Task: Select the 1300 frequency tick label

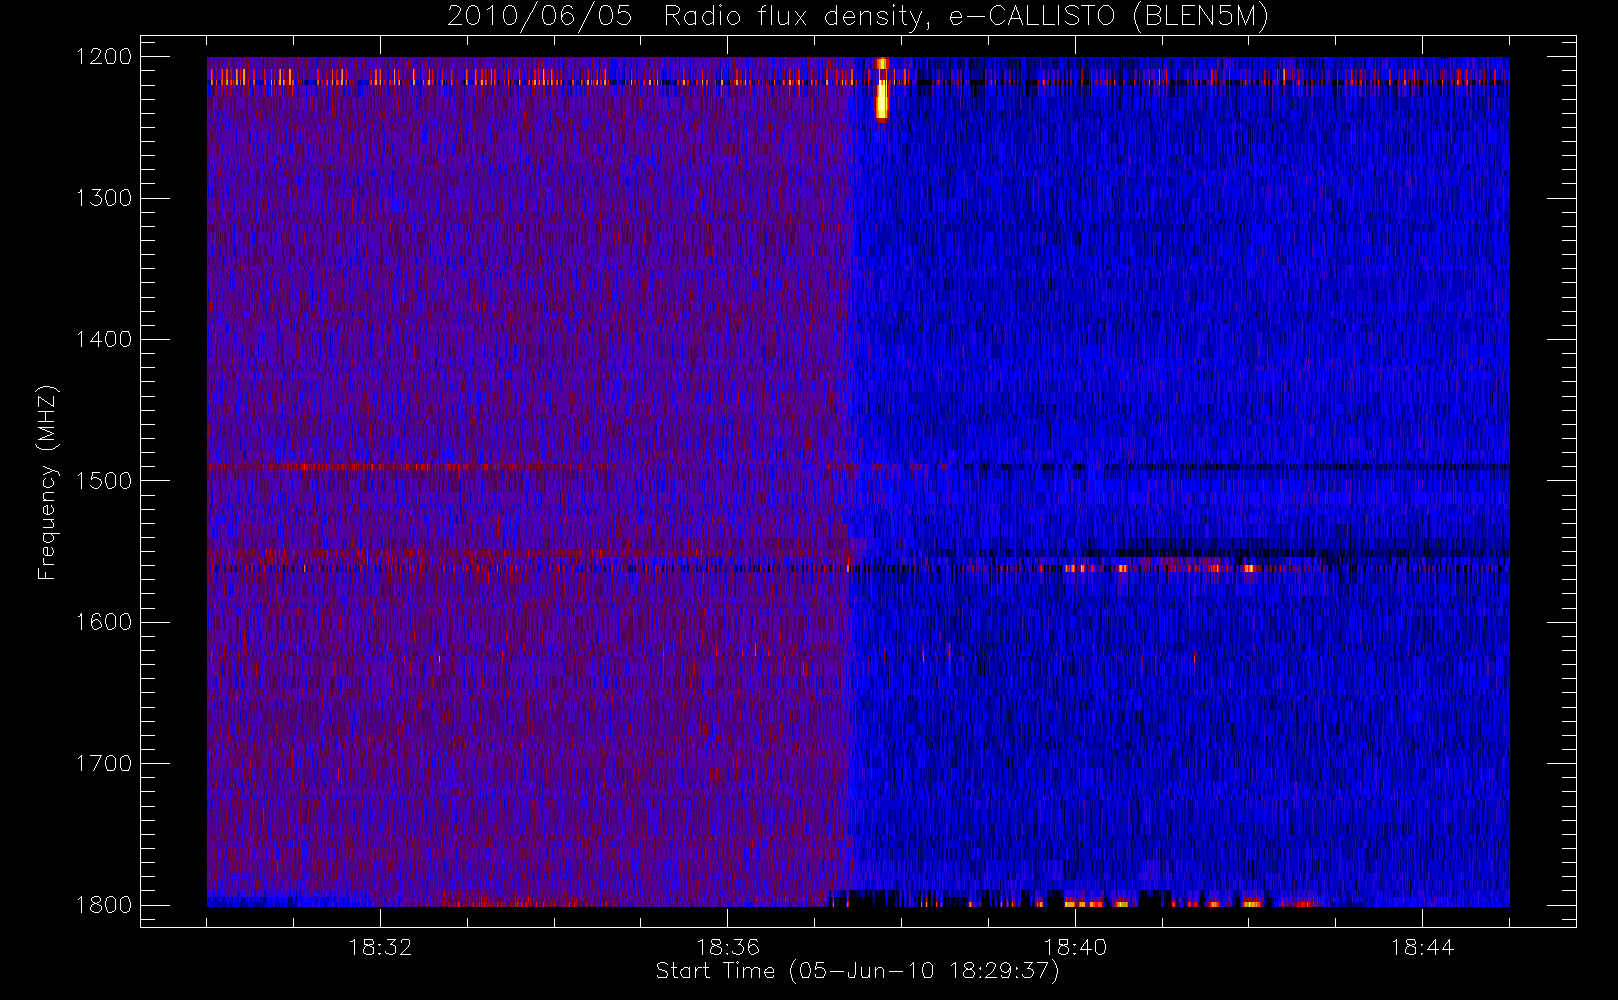Action: click(104, 198)
